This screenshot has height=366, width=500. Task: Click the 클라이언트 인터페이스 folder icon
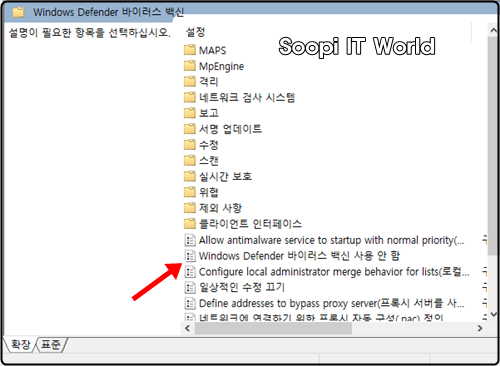pyautogui.click(x=190, y=223)
